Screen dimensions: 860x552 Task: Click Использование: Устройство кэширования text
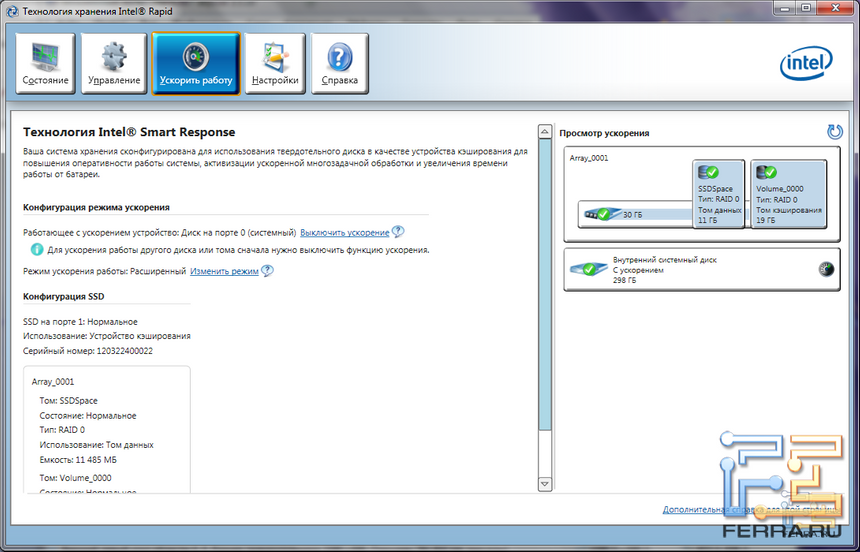107,336
